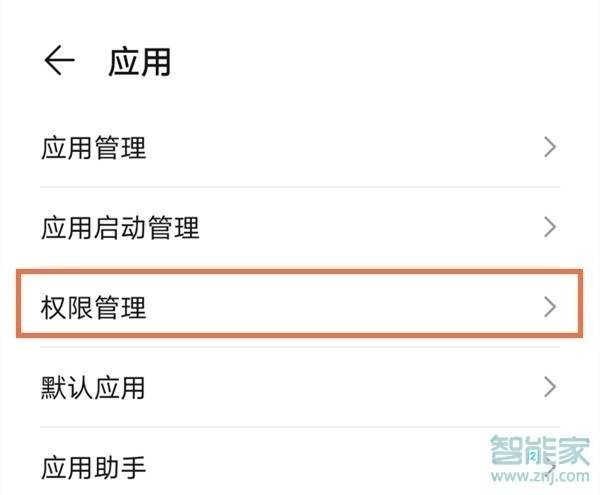Tap the arrow icon beside 应用助手
Viewport: 600px width, 495px height.
(x=549, y=462)
